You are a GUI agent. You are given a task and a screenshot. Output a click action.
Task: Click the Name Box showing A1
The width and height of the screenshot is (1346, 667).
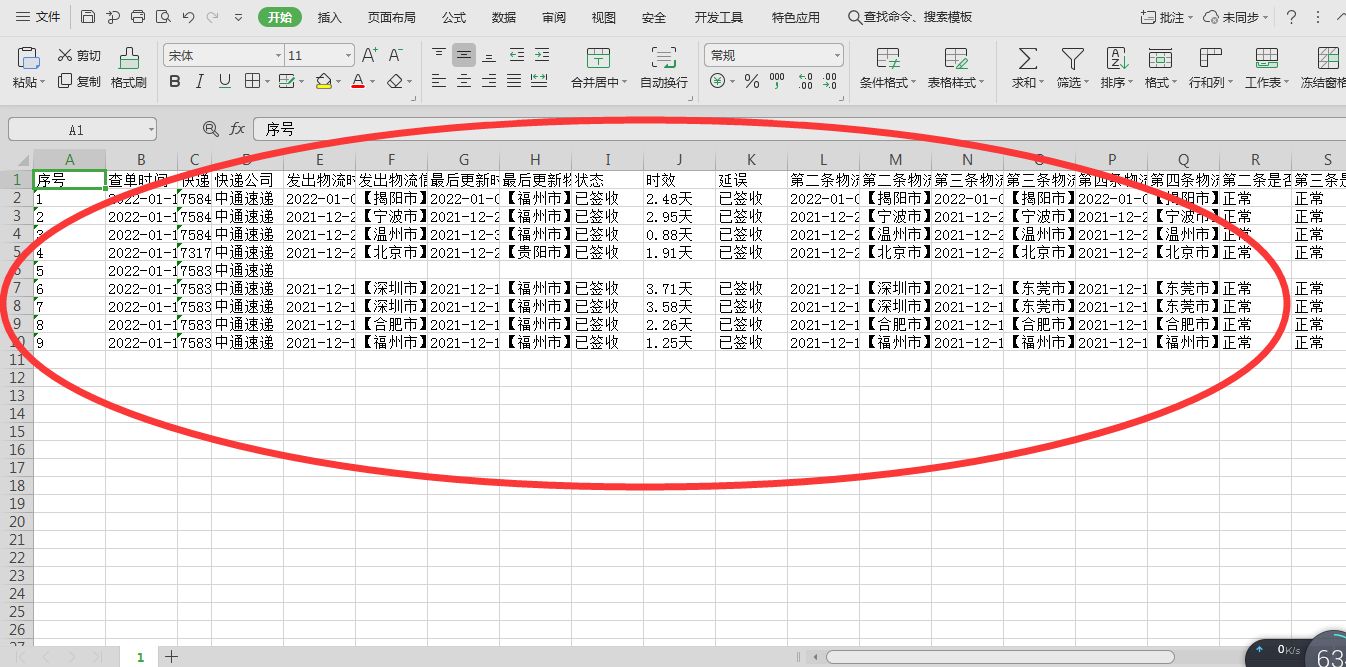(82, 129)
